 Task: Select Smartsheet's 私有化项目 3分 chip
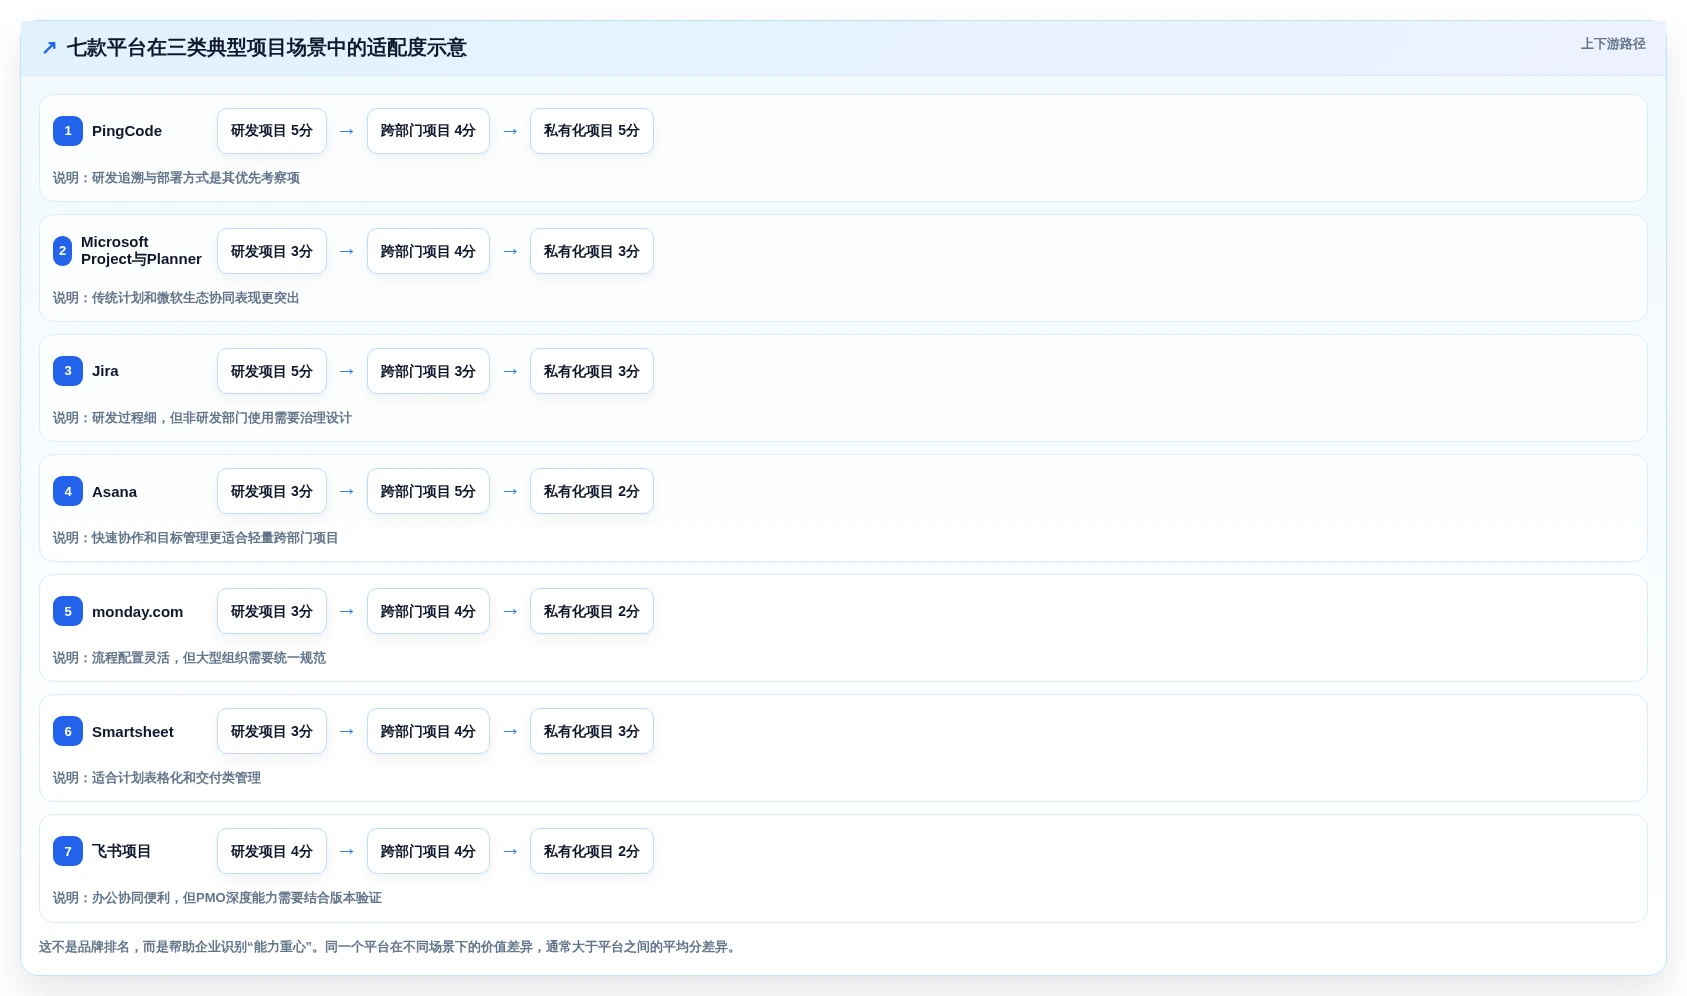tap(592, 731)
